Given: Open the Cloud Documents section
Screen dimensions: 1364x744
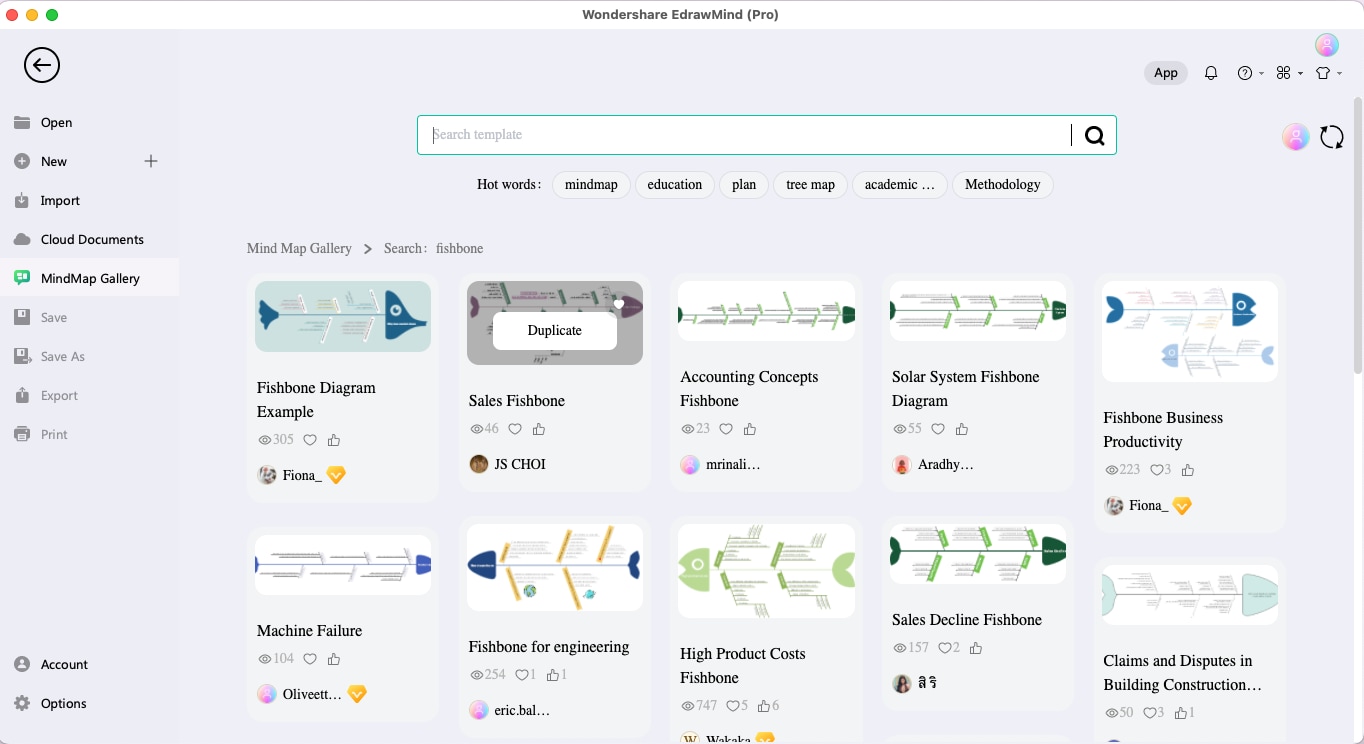Looking at the screenshot, I should pos(92,240).
